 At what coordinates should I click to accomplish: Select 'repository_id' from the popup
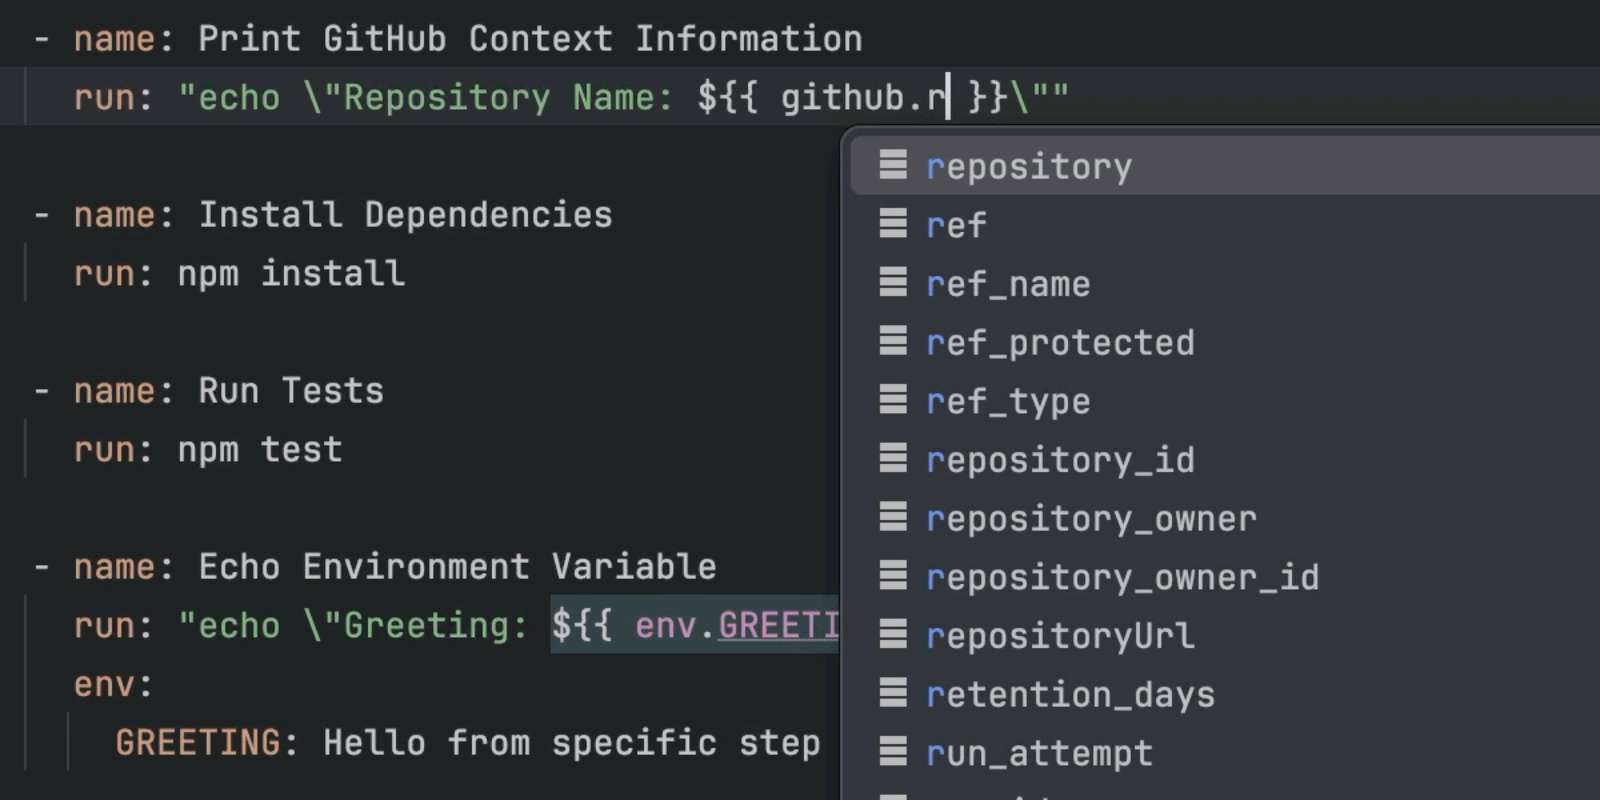[x=1225, y=460]
